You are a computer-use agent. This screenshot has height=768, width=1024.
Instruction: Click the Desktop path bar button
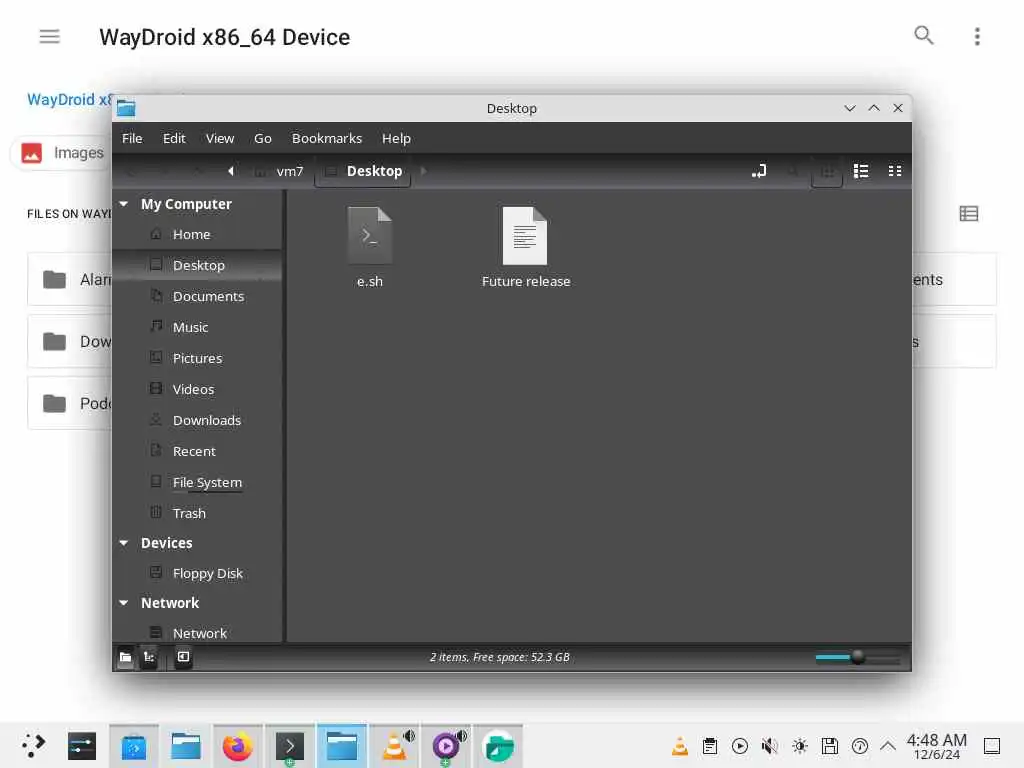coord(363,172)
